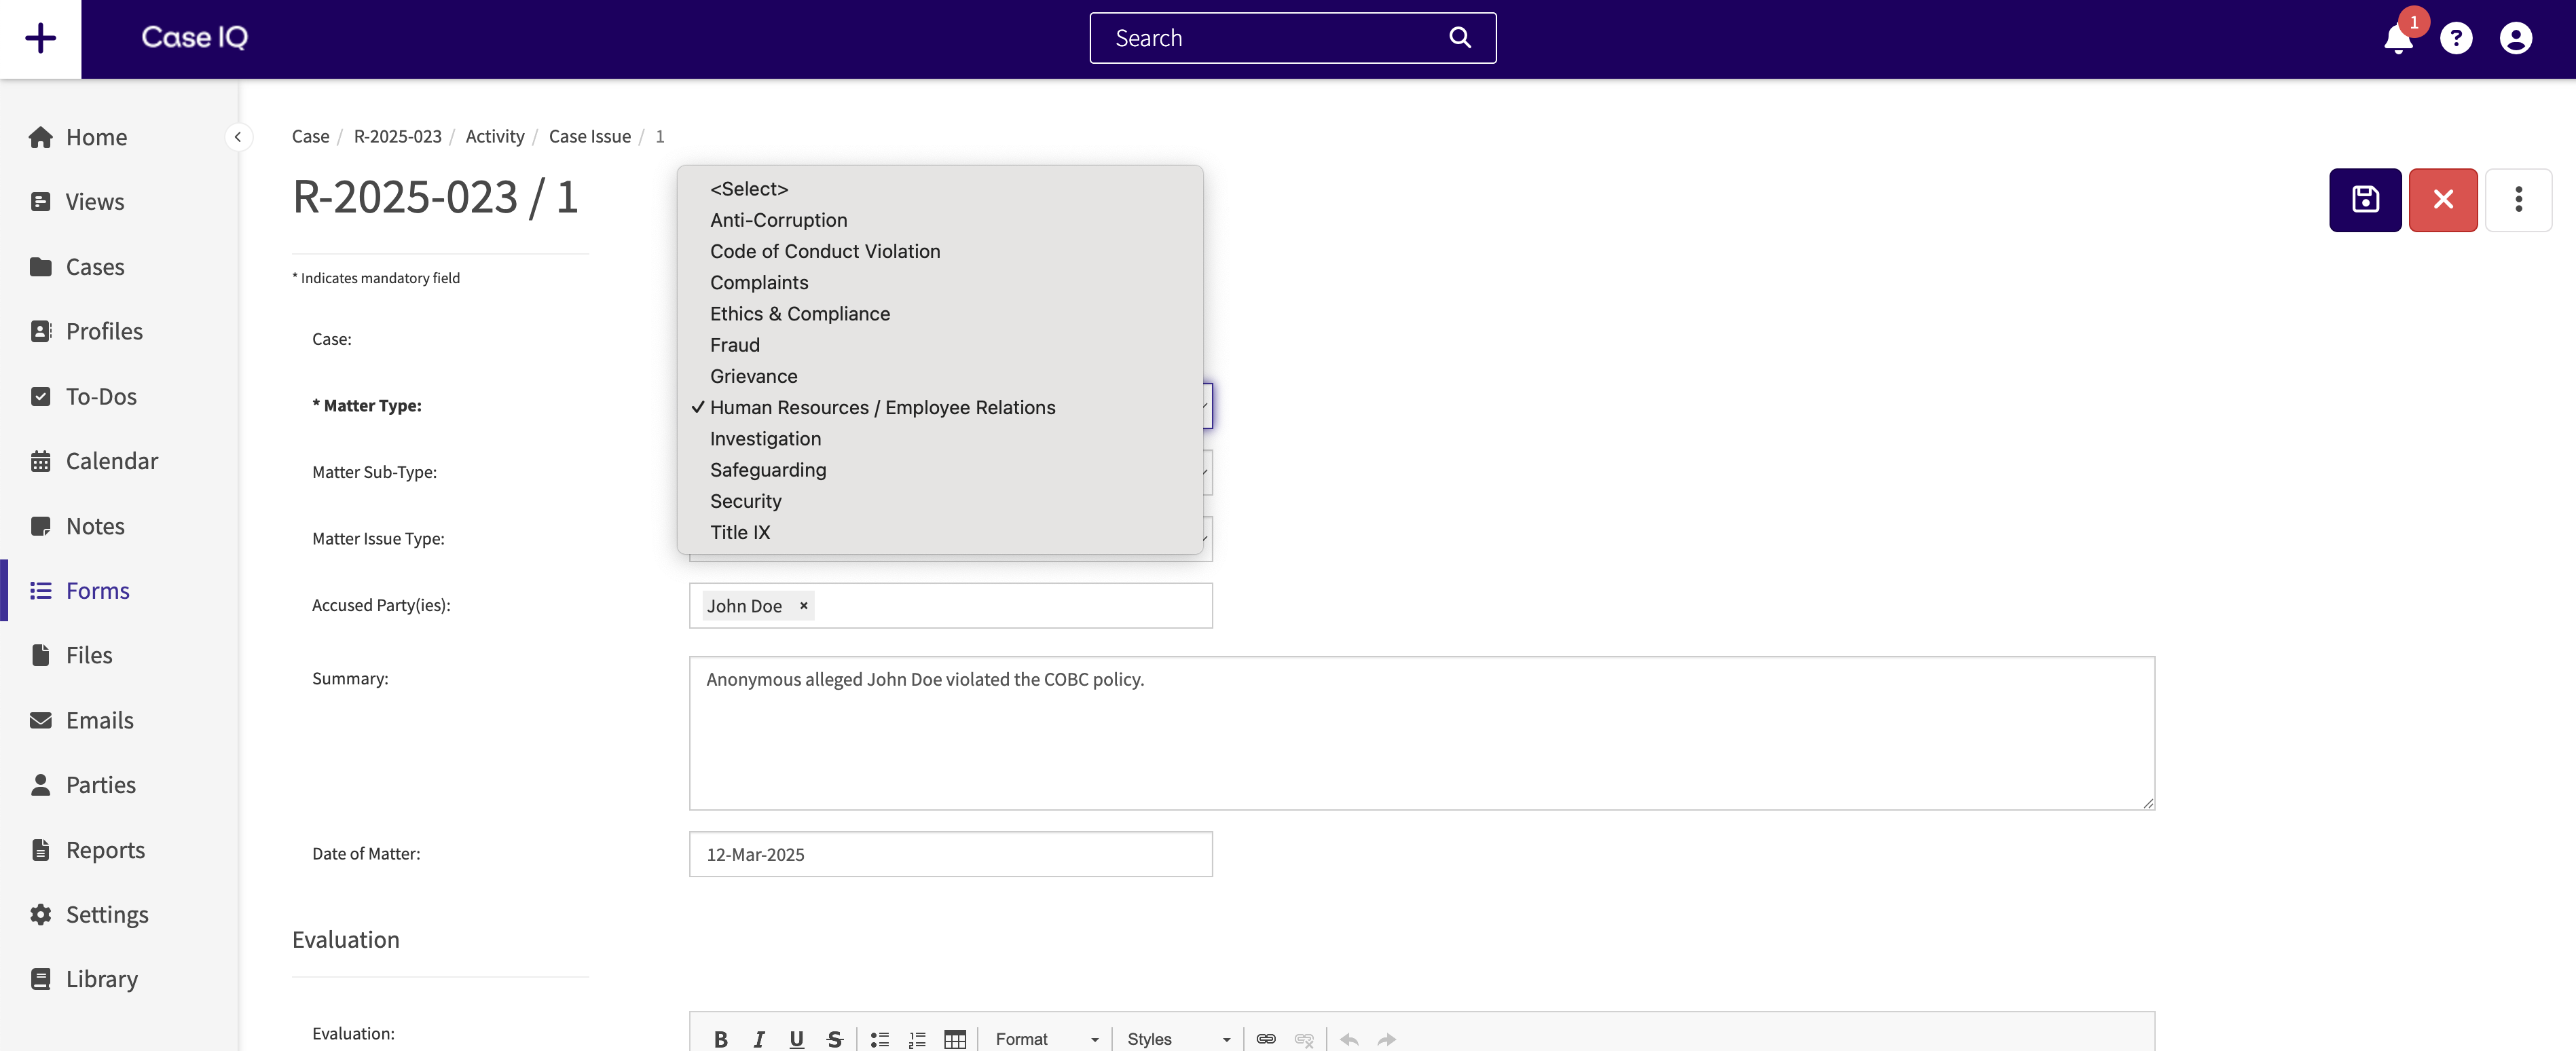Collapse the left sidebar with chevron

click(x=238, y=136)
